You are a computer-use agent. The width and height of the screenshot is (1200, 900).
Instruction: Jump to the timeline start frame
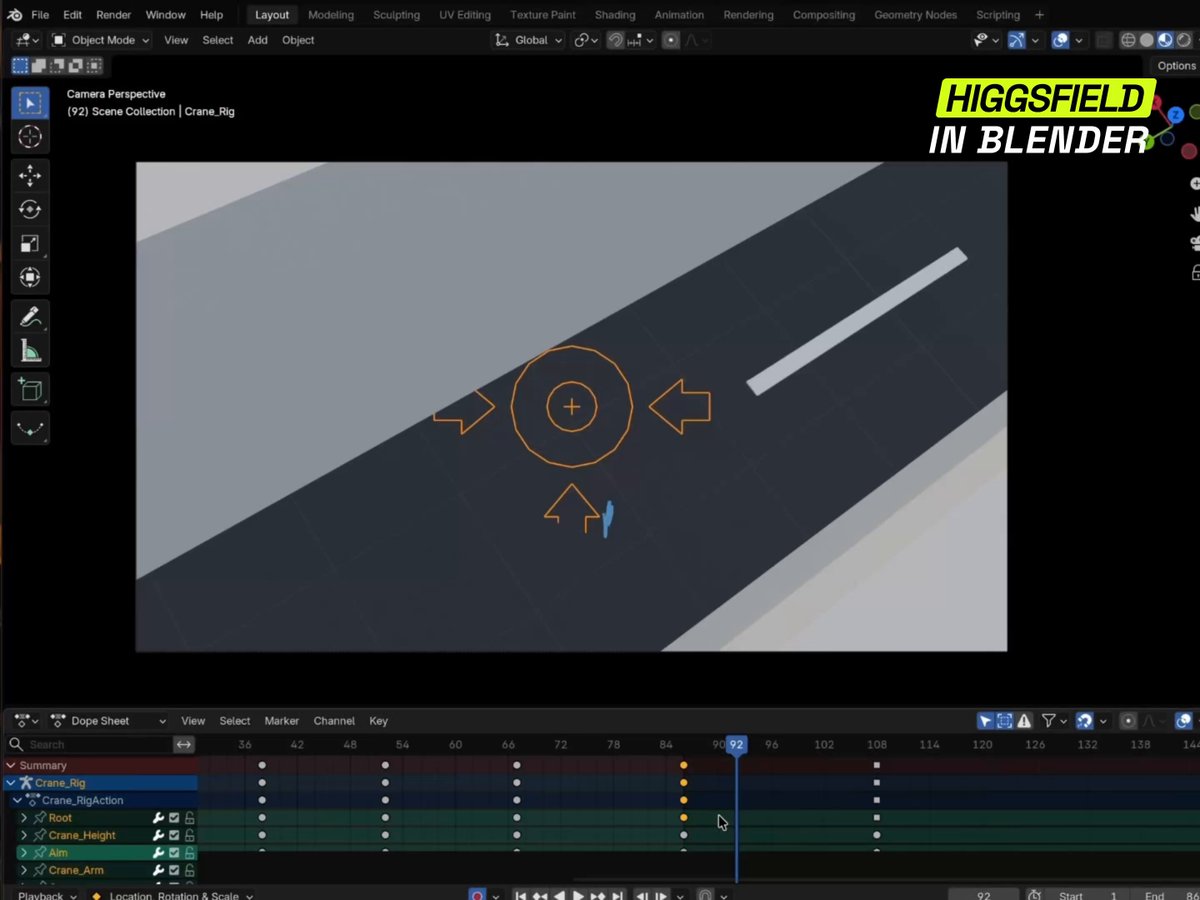click(x=520, y=896)
